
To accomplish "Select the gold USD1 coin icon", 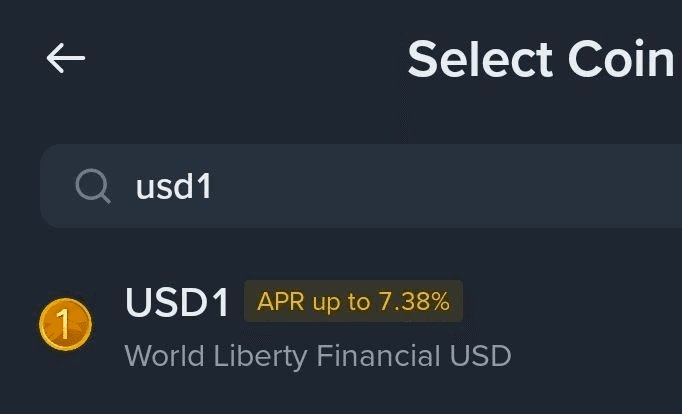I will pos(65,325).
